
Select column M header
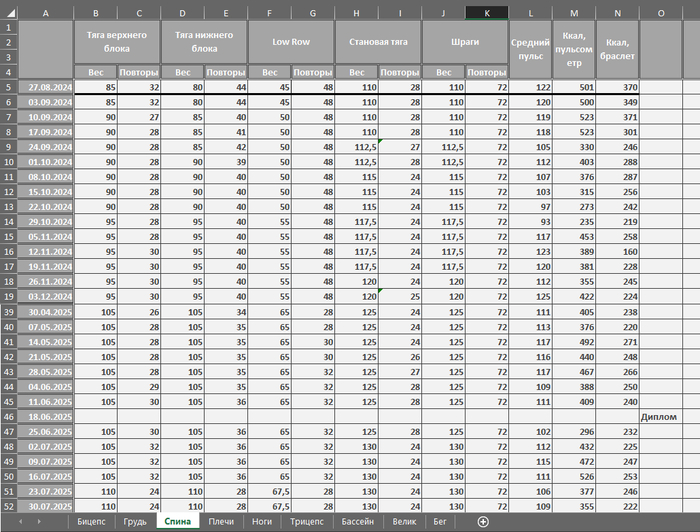574,13
